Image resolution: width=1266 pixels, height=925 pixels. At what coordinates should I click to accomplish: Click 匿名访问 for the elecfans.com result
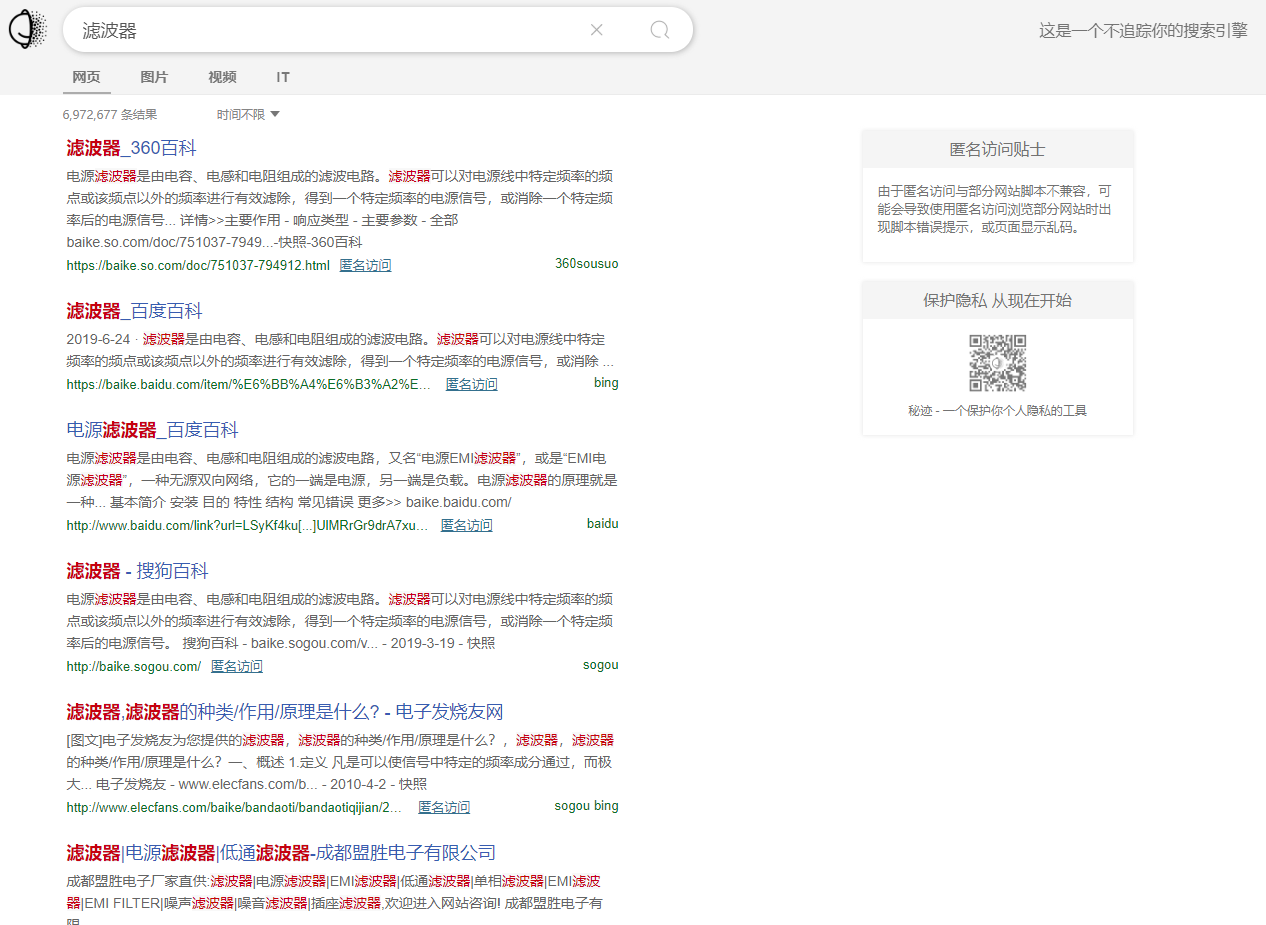click(x=443, y=808)
